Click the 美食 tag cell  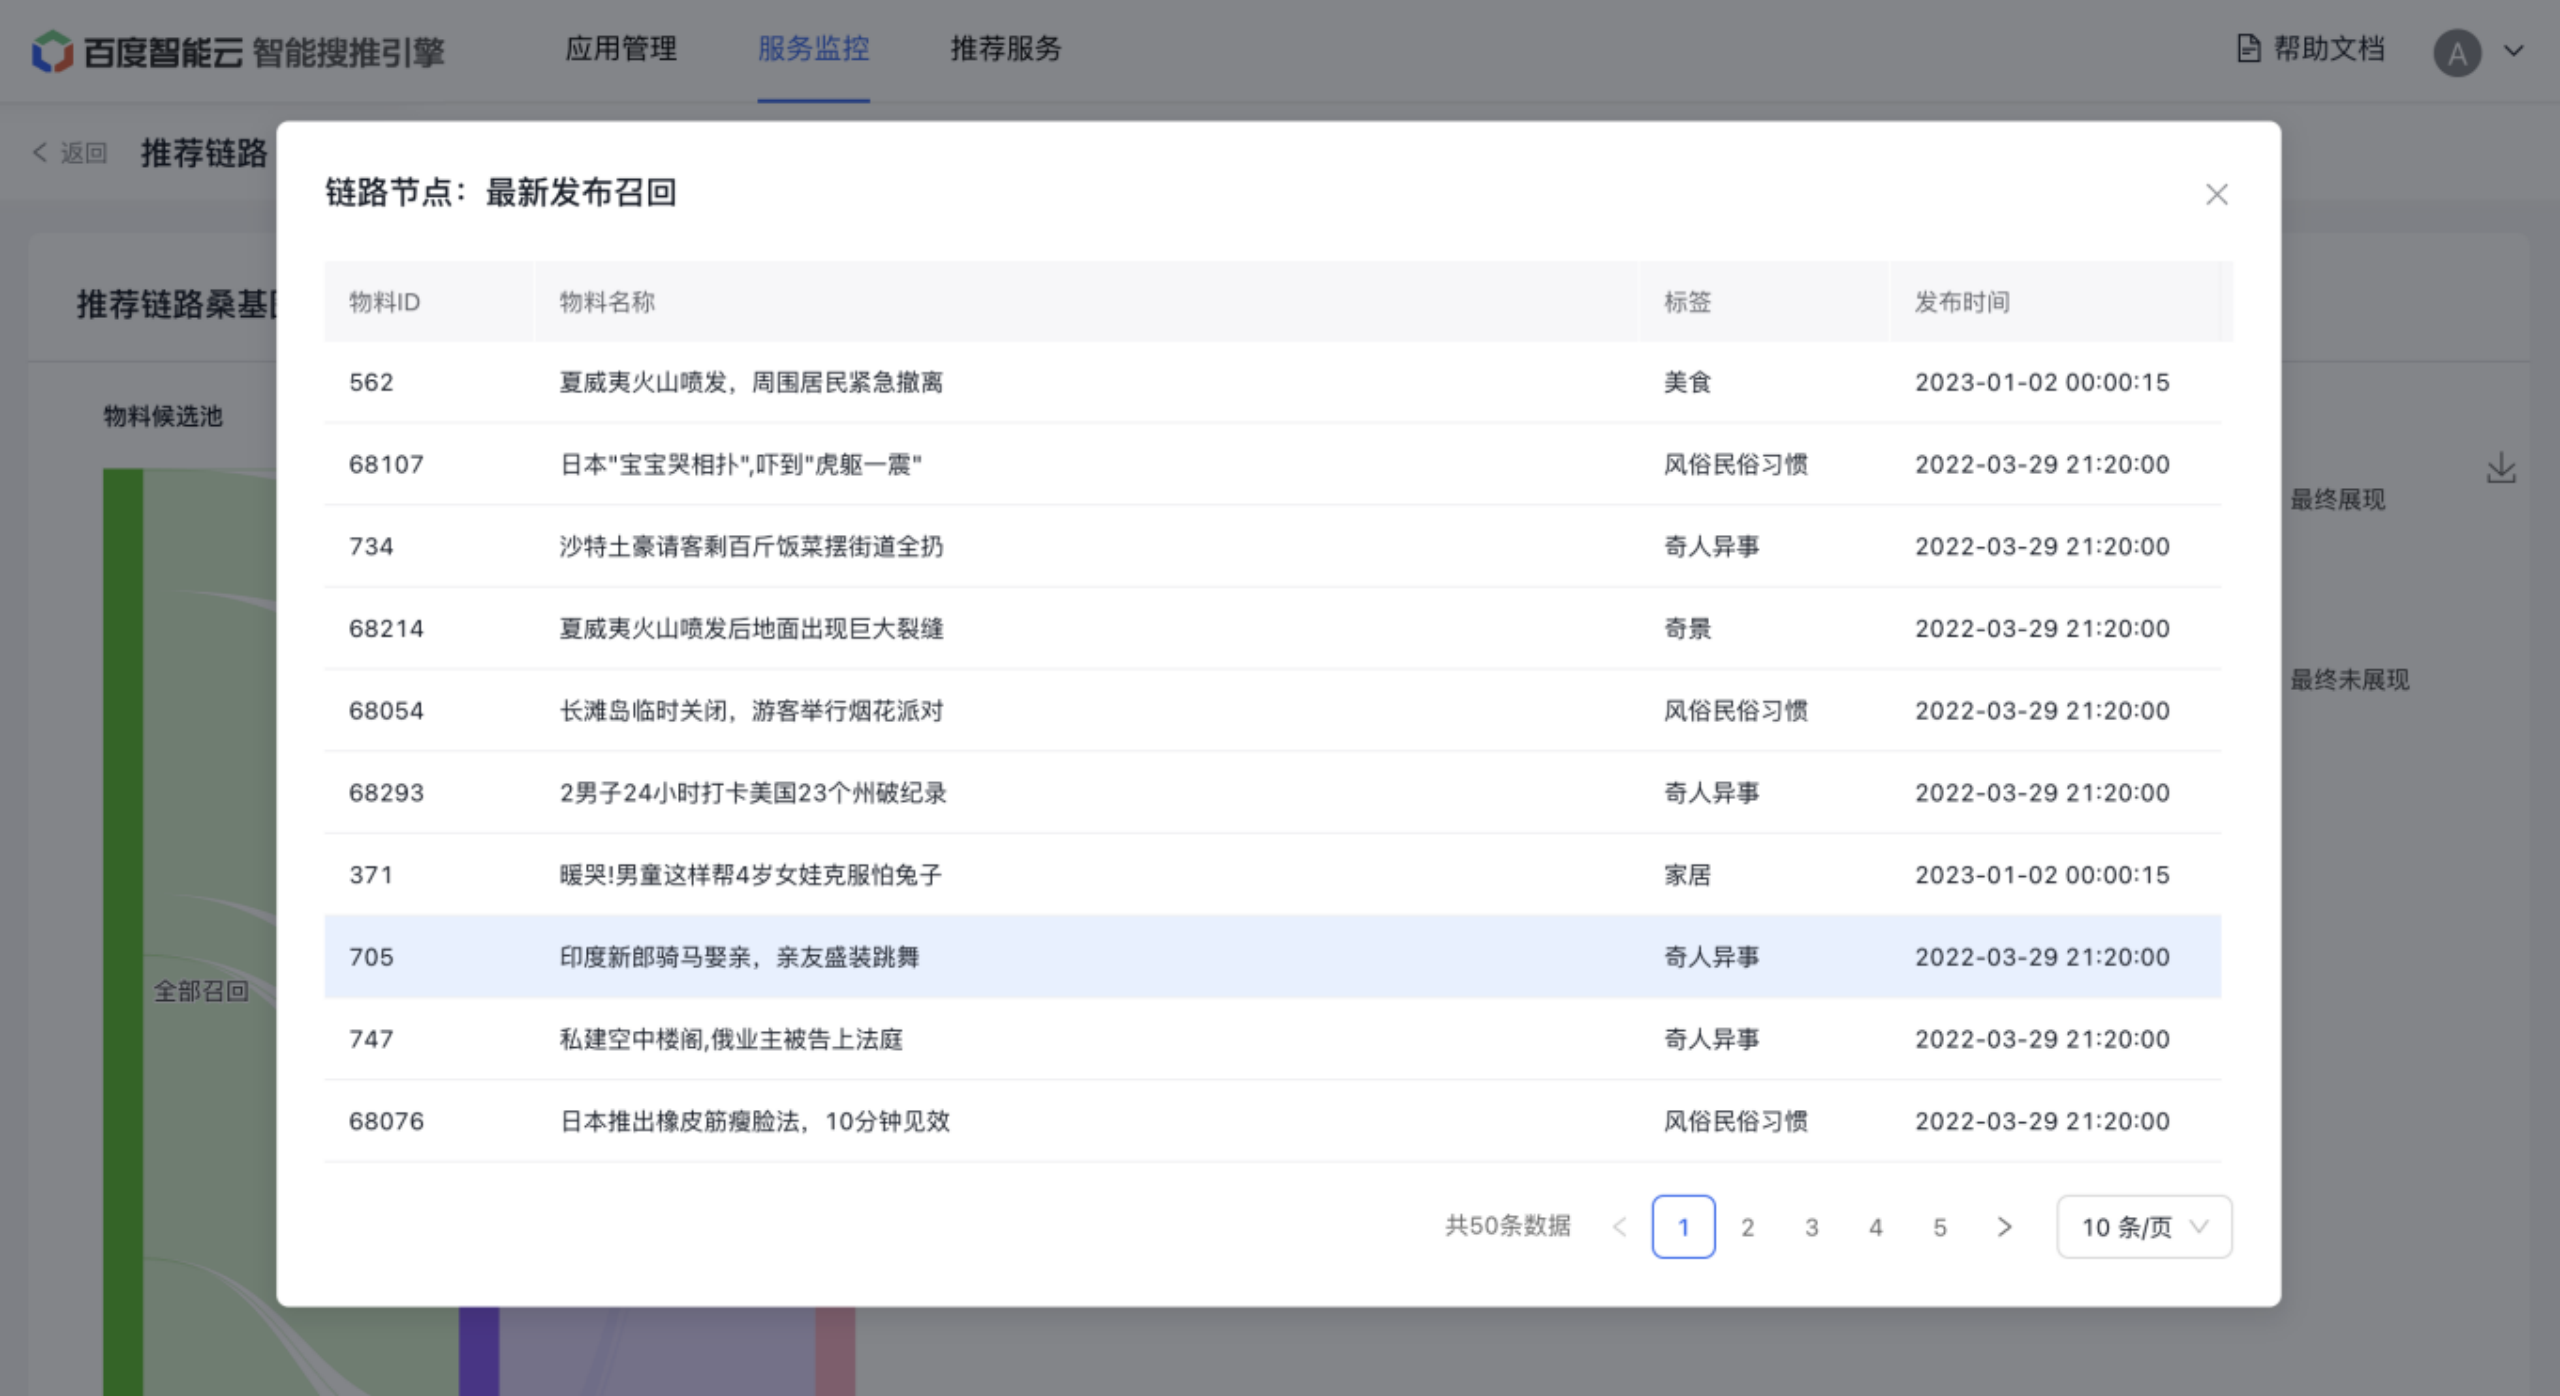click(x=1687, y=382)
